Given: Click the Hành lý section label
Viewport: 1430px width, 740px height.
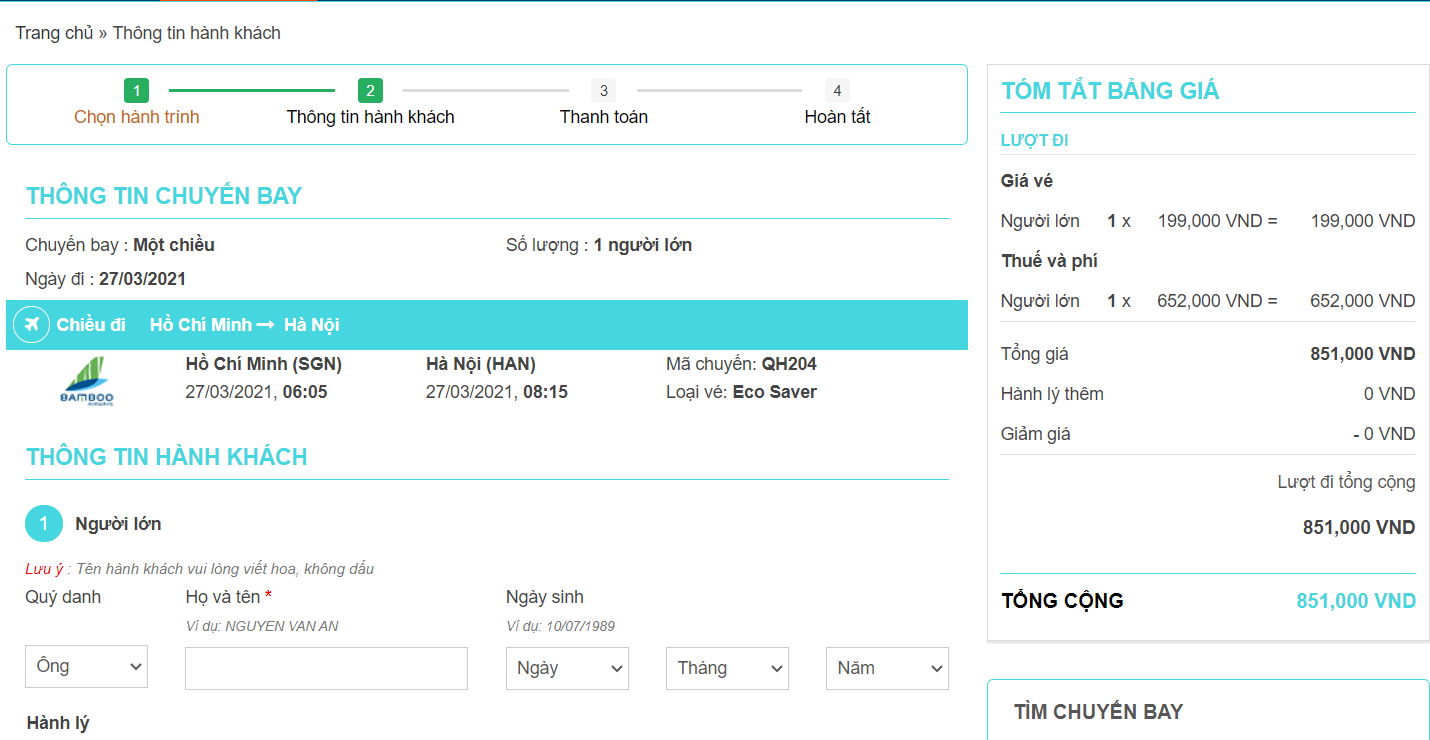Looking at the screenshot, I should (58, 723).
